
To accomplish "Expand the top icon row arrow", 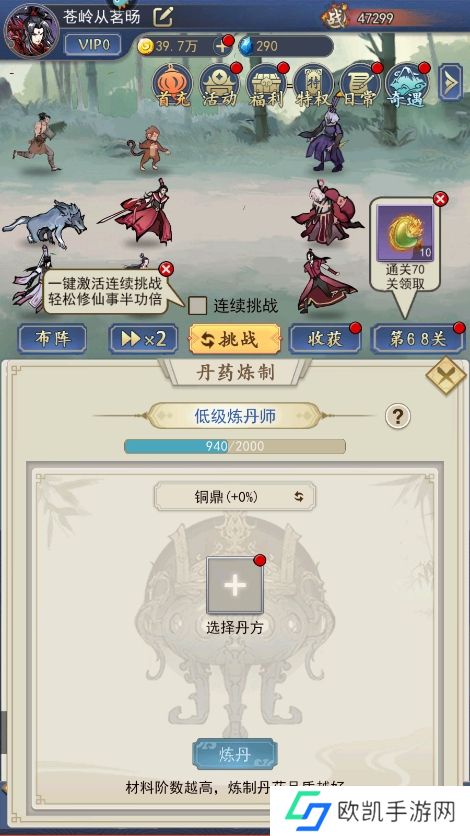I will tap(450, 82).
